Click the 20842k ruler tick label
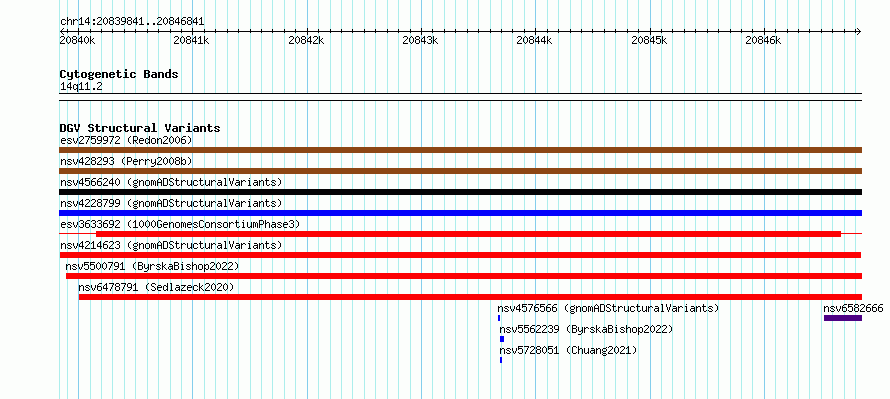 [307, 40]
